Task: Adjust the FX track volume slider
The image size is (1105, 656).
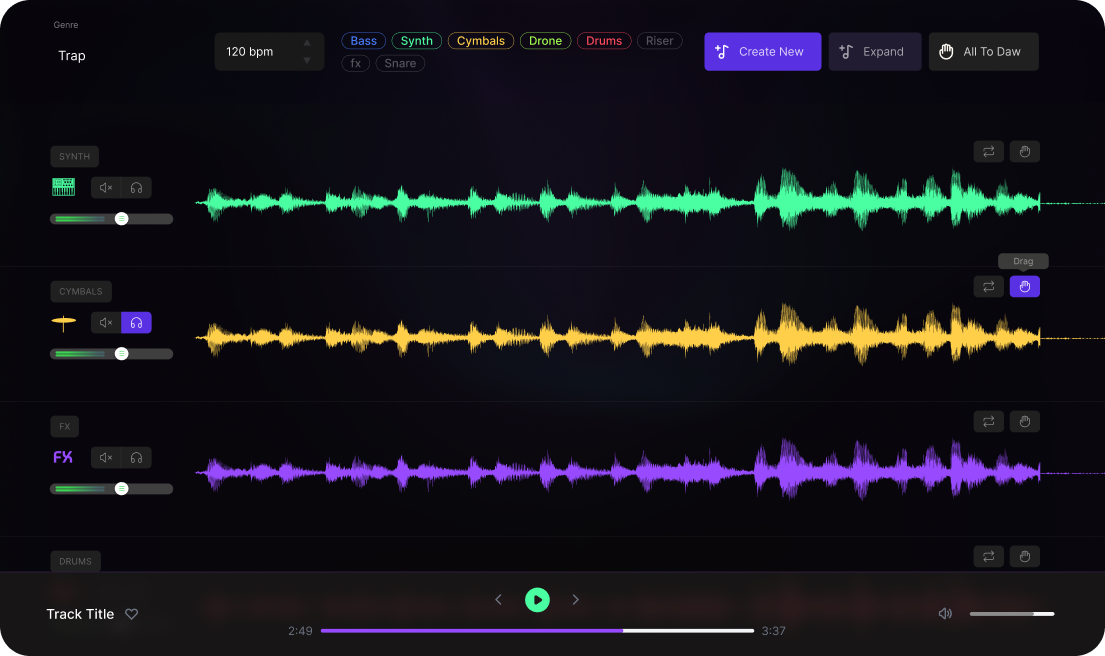Action: (111, 489)
